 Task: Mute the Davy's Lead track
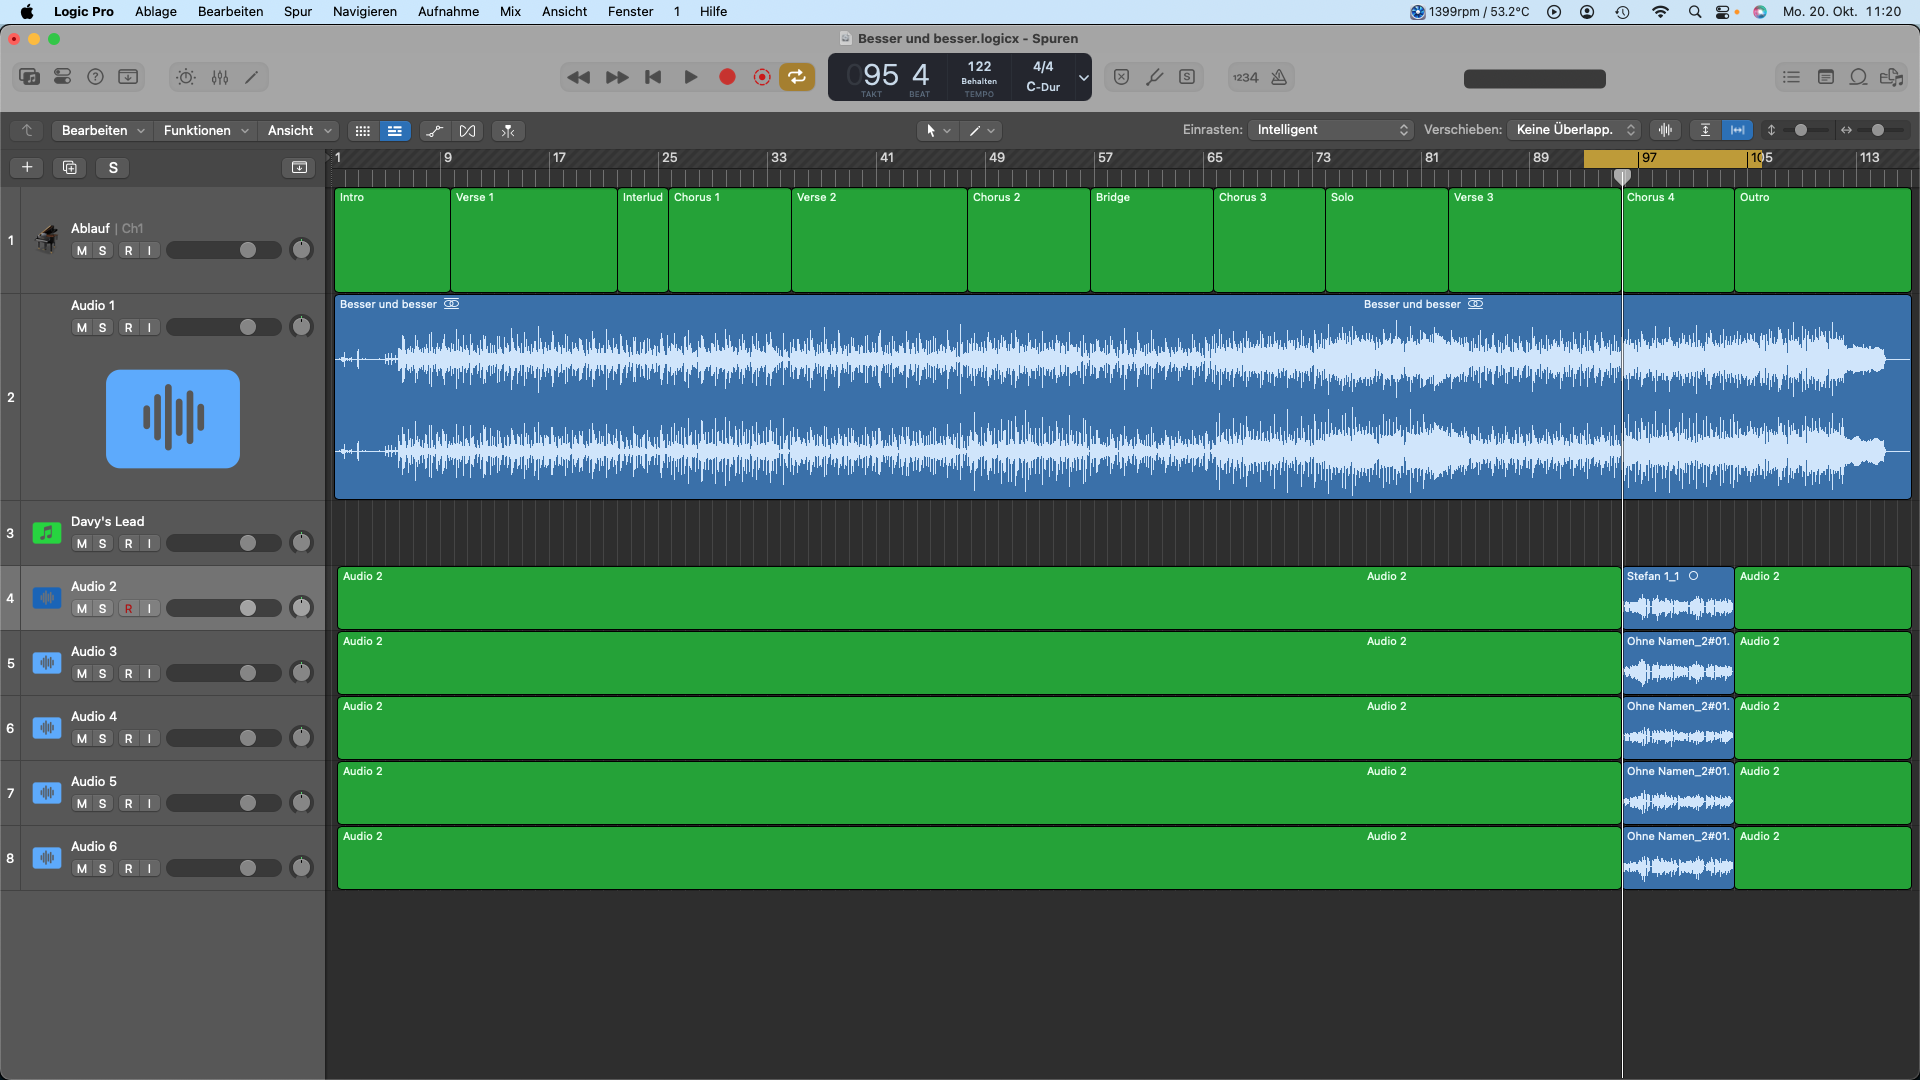[81, 543]
